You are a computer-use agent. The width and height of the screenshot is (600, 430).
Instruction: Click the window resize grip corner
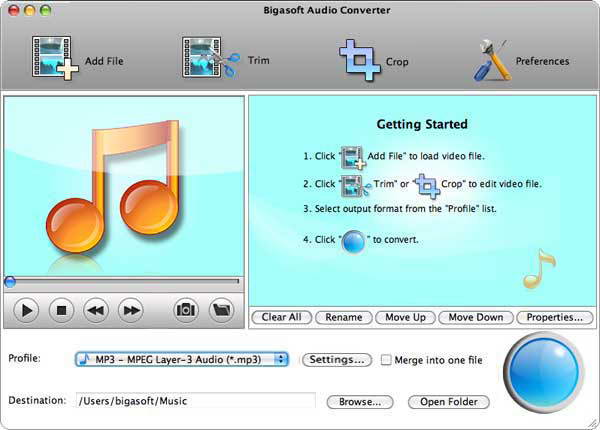click(x=593, y=423)
